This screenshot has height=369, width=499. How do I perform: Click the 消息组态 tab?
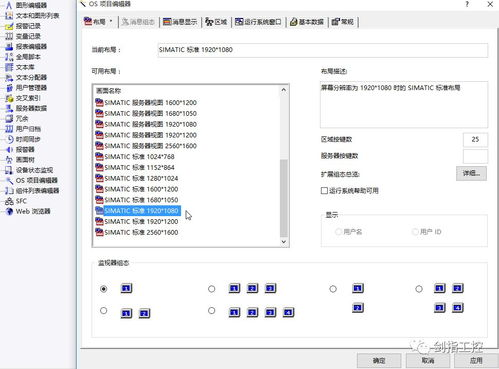tap(138, 22)
